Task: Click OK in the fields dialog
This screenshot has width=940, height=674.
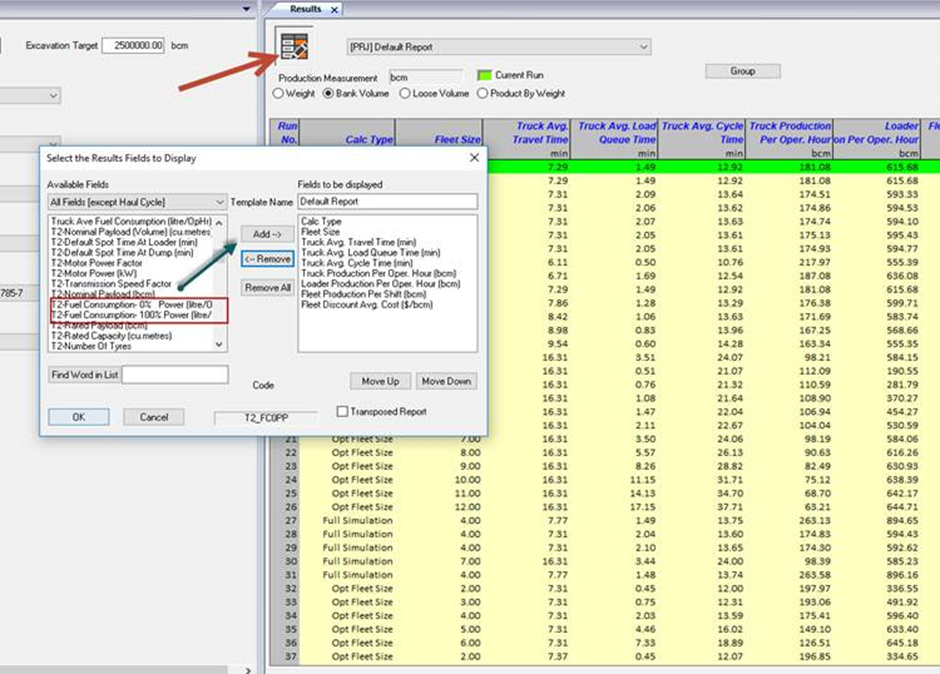Action: (79, 417)
